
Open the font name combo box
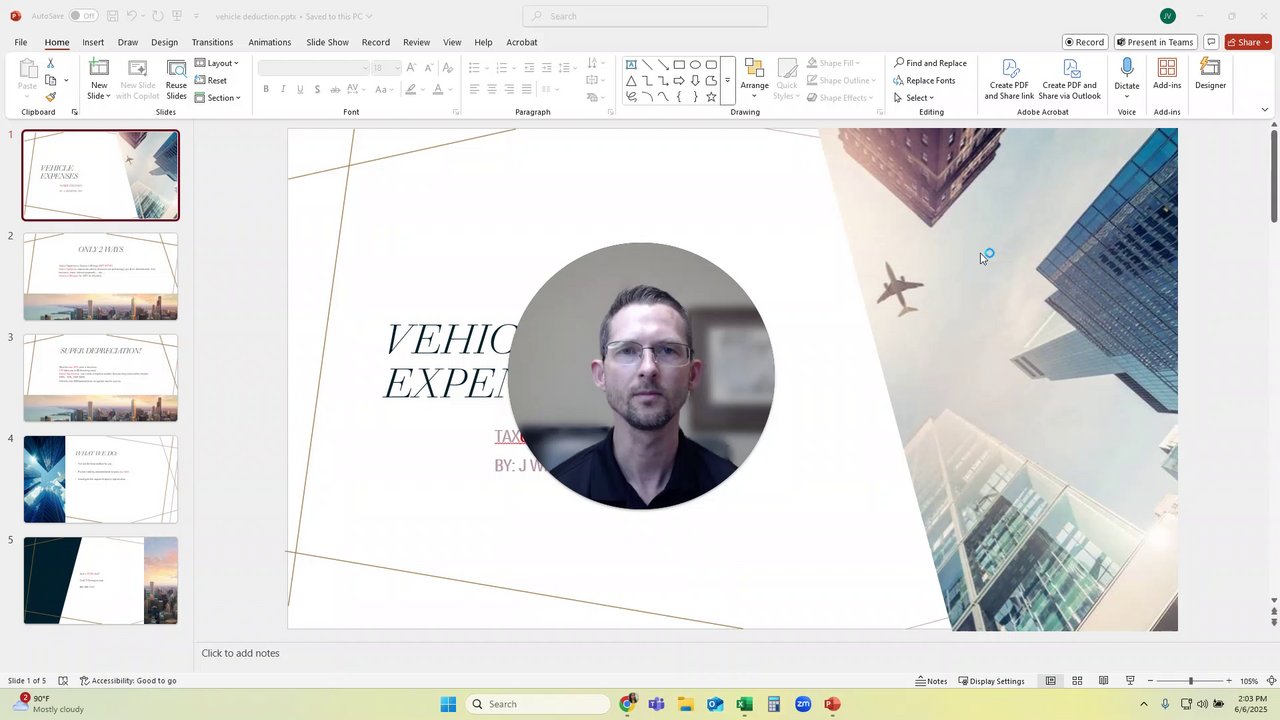pyautogui.click(x=314, y=67)
